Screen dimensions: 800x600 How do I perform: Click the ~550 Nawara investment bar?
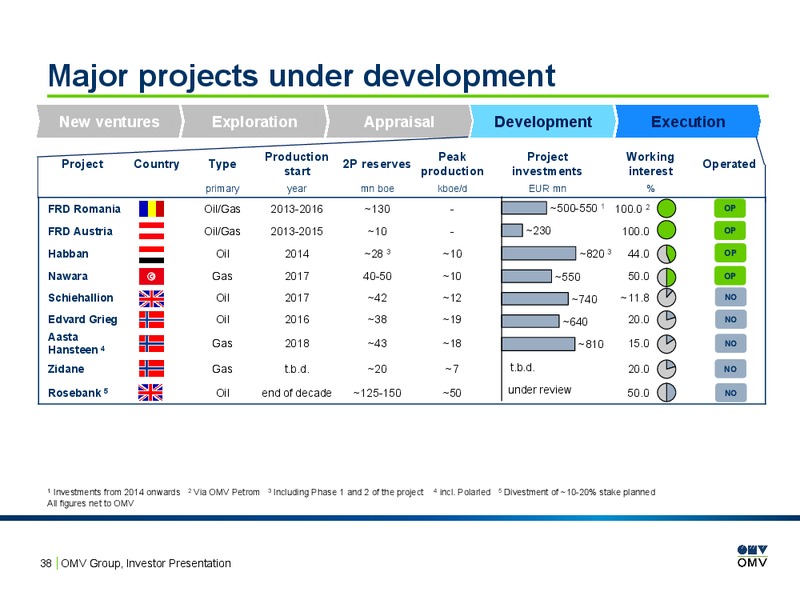pyautogui.click(x=527, y=276)
